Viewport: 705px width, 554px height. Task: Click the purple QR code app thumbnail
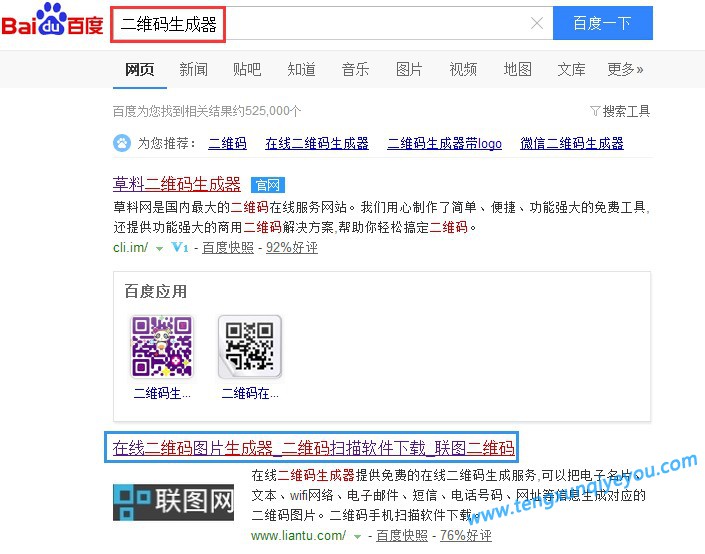pos(161,347)
